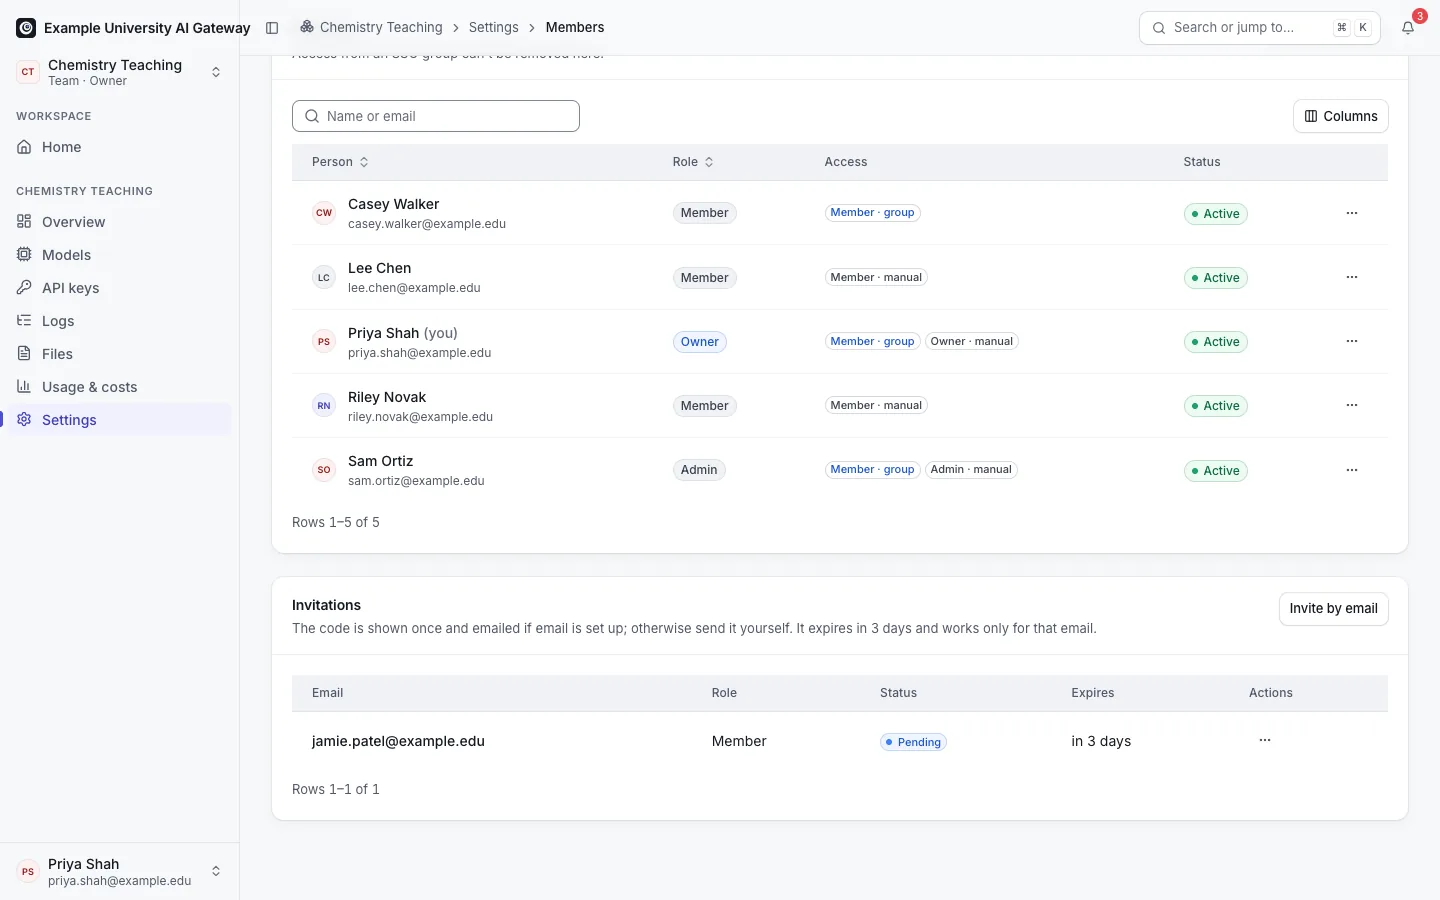Click the Admin role badge for Sam Ortiz
The width and height of the screenshot is (1440, 900).
tap(699, 470)
